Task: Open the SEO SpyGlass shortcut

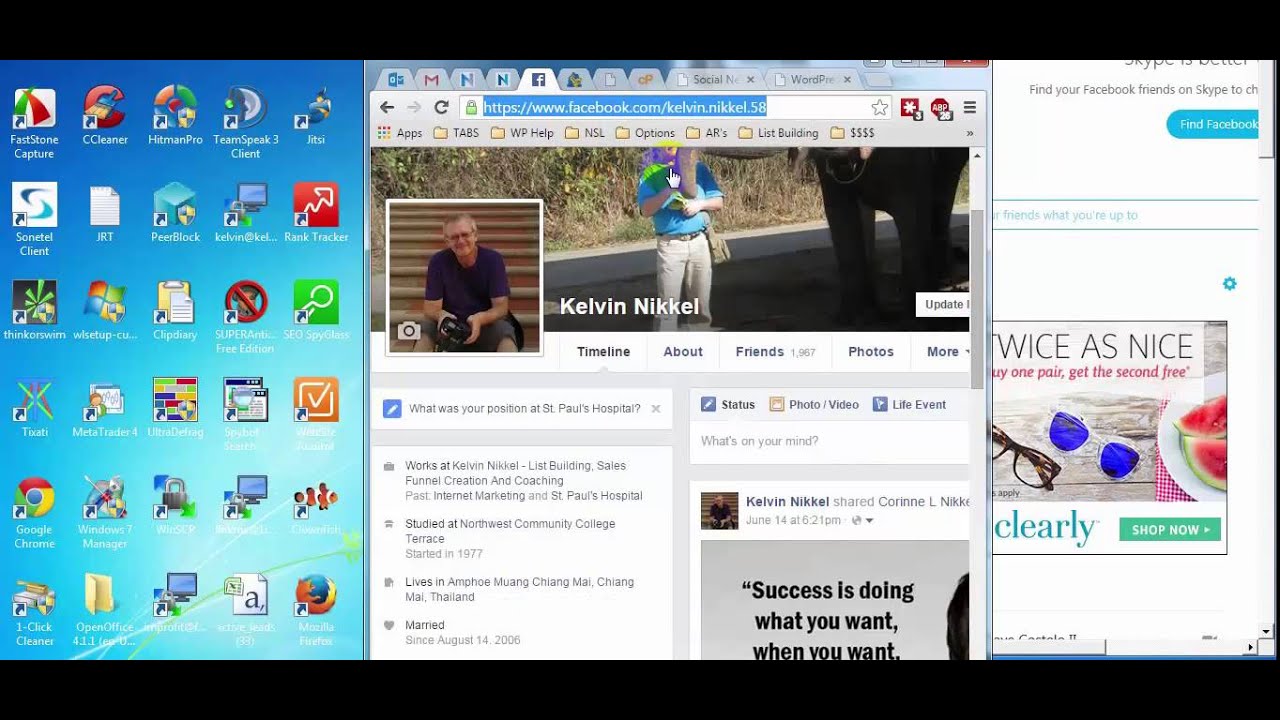Action: point(316,312)
